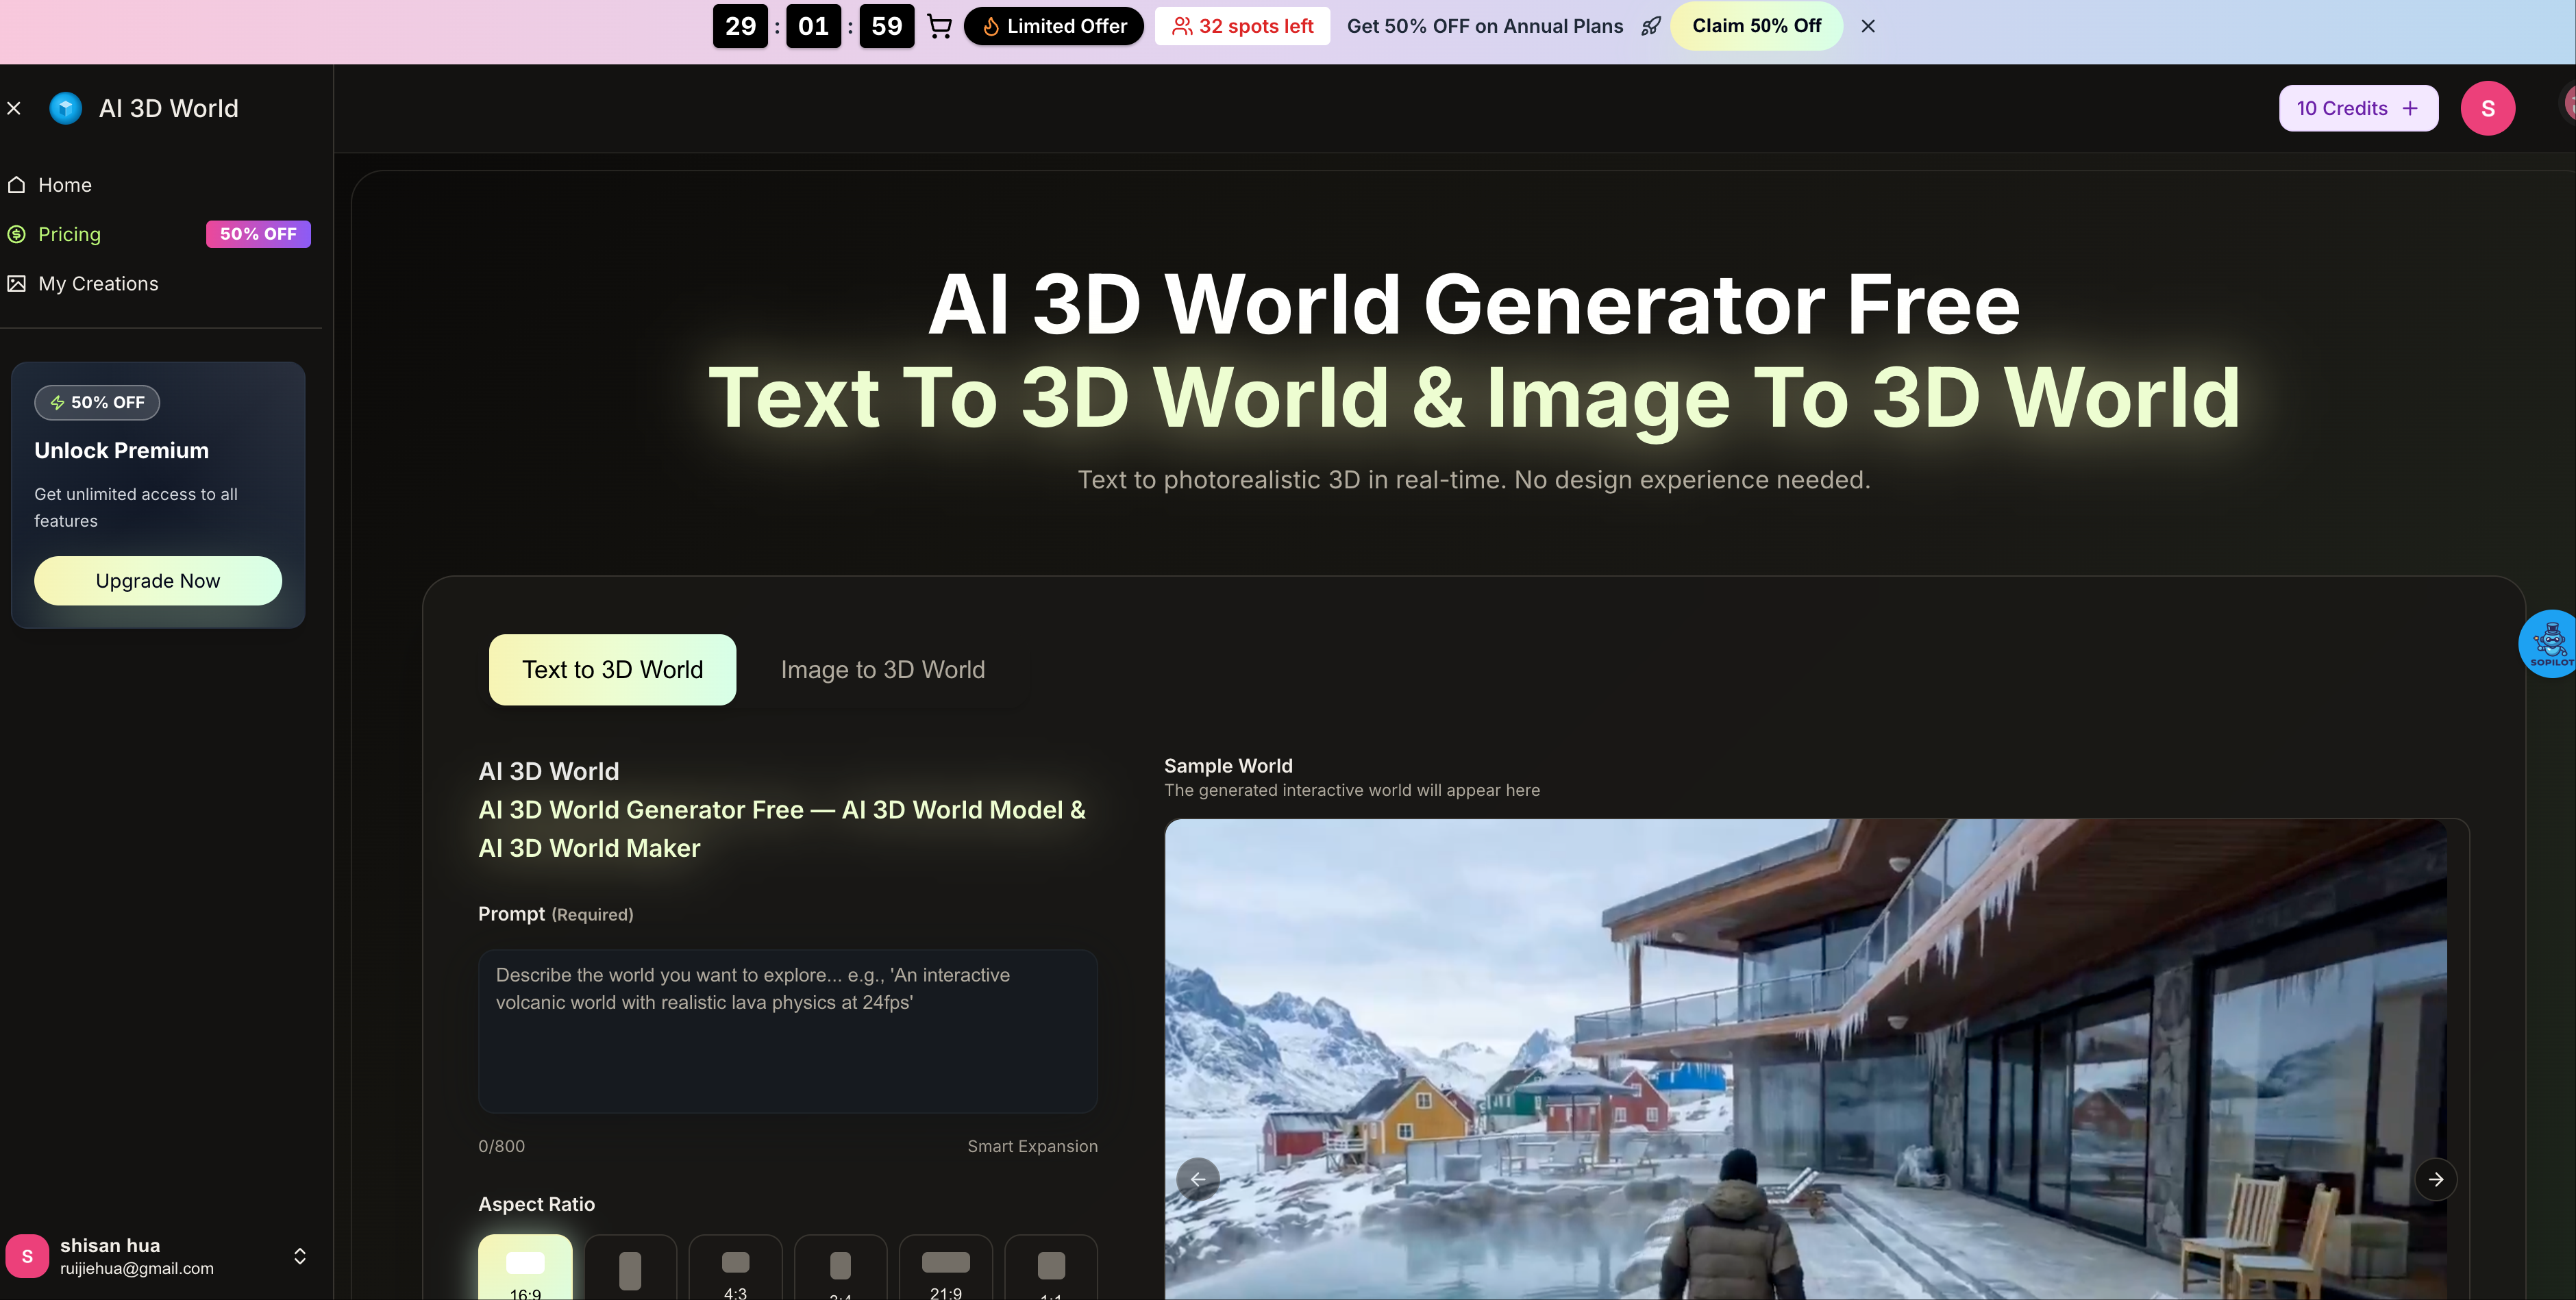Select the Pricing icon in the sidebar
Screen dimensions: 2576x1300
click(x=16, y=233)
